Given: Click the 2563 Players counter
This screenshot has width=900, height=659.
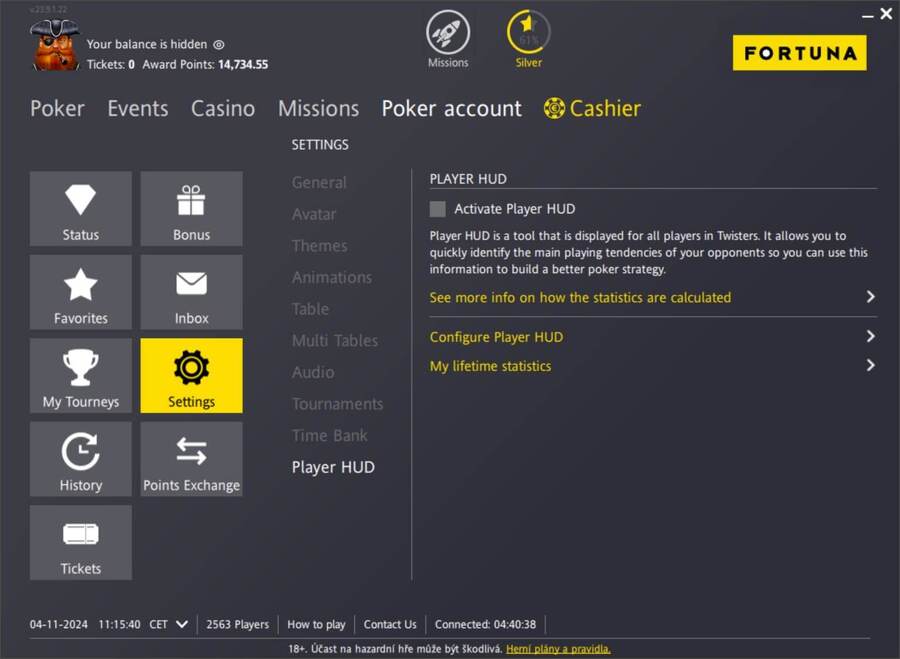Looking at the screenshot, I should [x=238, y=624].
